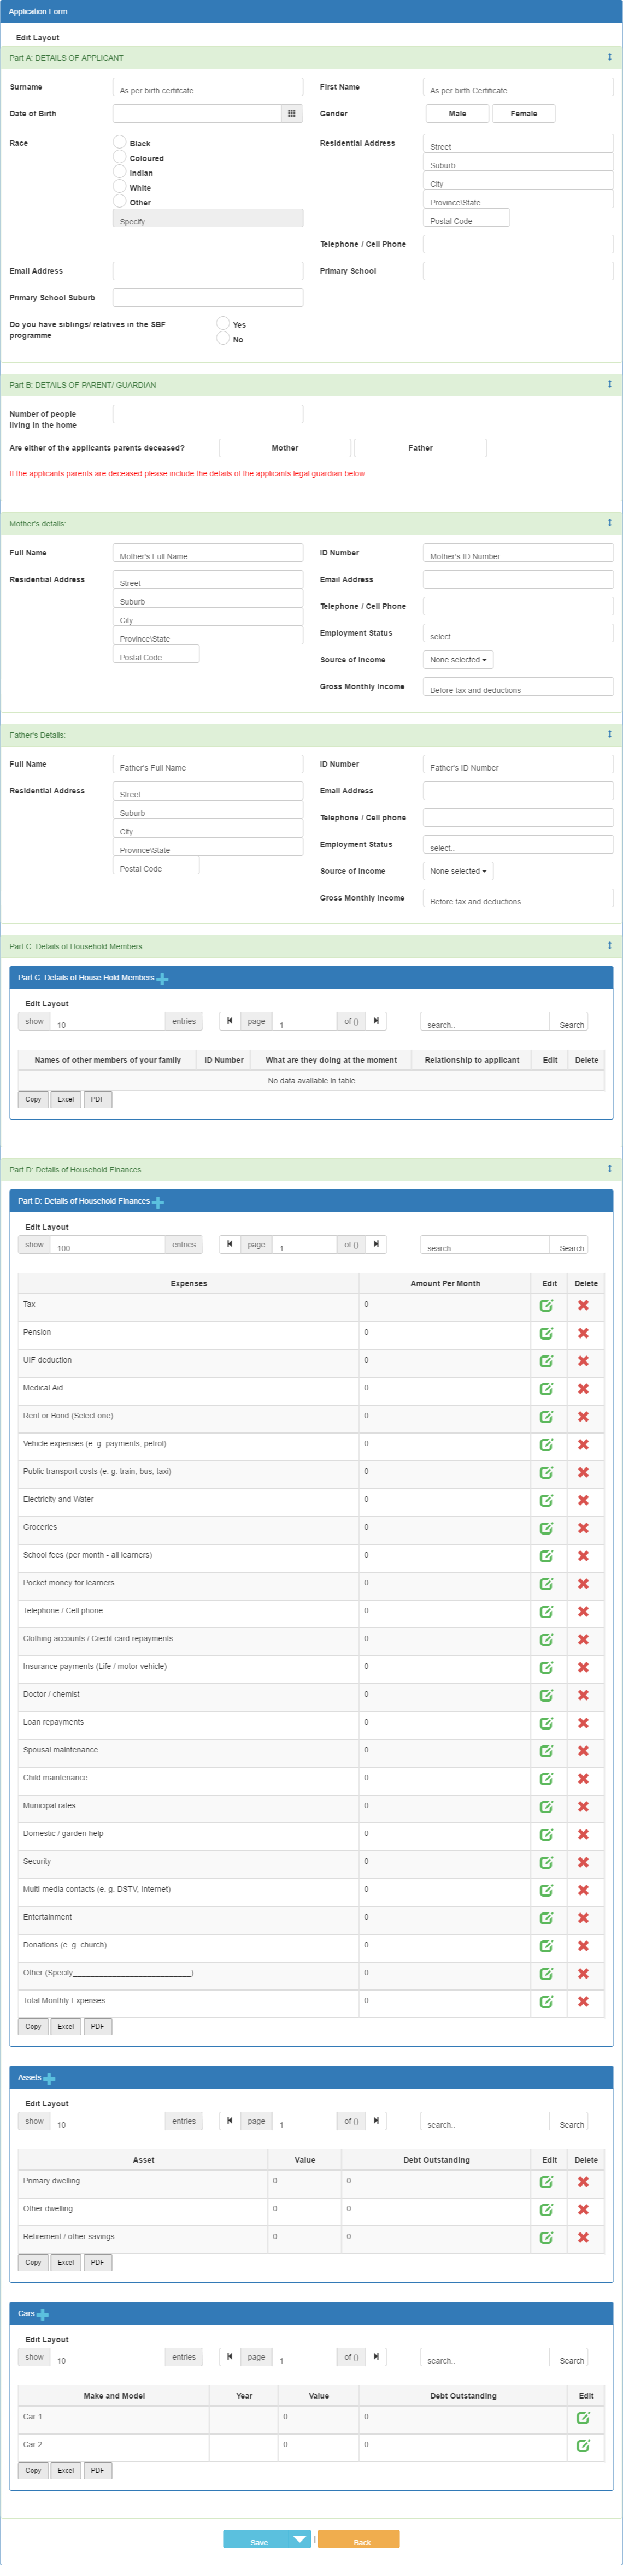Open Father's Source of income dropdown
This screenshot has height=2576, width=623.
coord(458,871)
